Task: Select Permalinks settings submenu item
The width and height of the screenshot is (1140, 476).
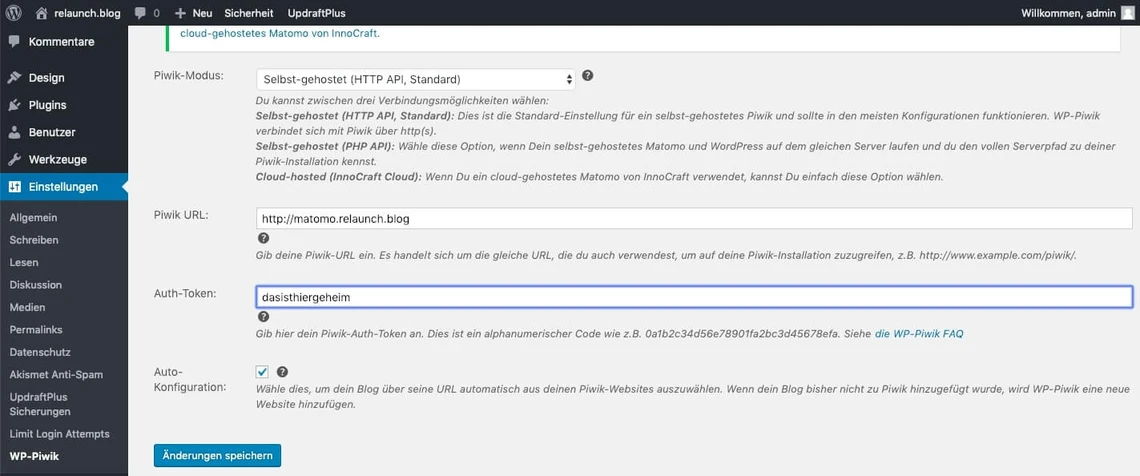Action: coord(36,329)
